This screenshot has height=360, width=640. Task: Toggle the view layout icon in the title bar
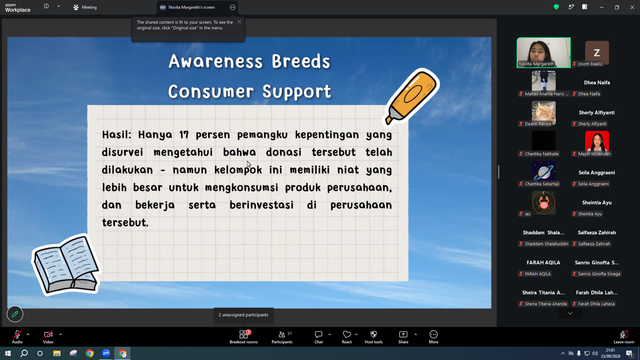coord(585,7)
